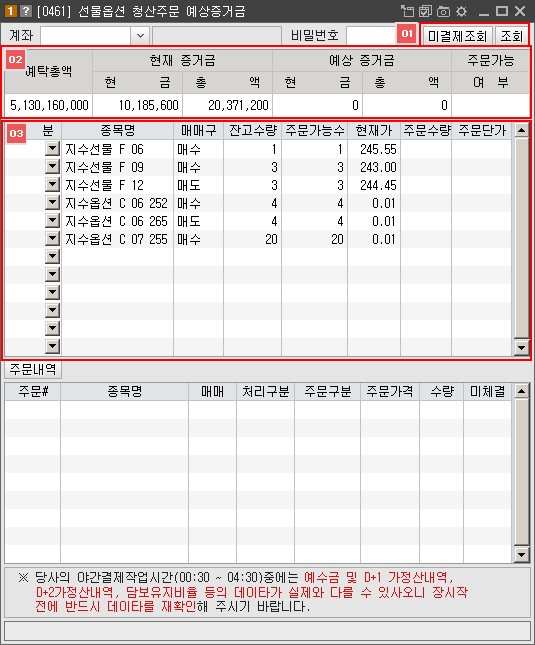
Task: Click up arrow of positions table scrollbar
Action: point(521,130)
